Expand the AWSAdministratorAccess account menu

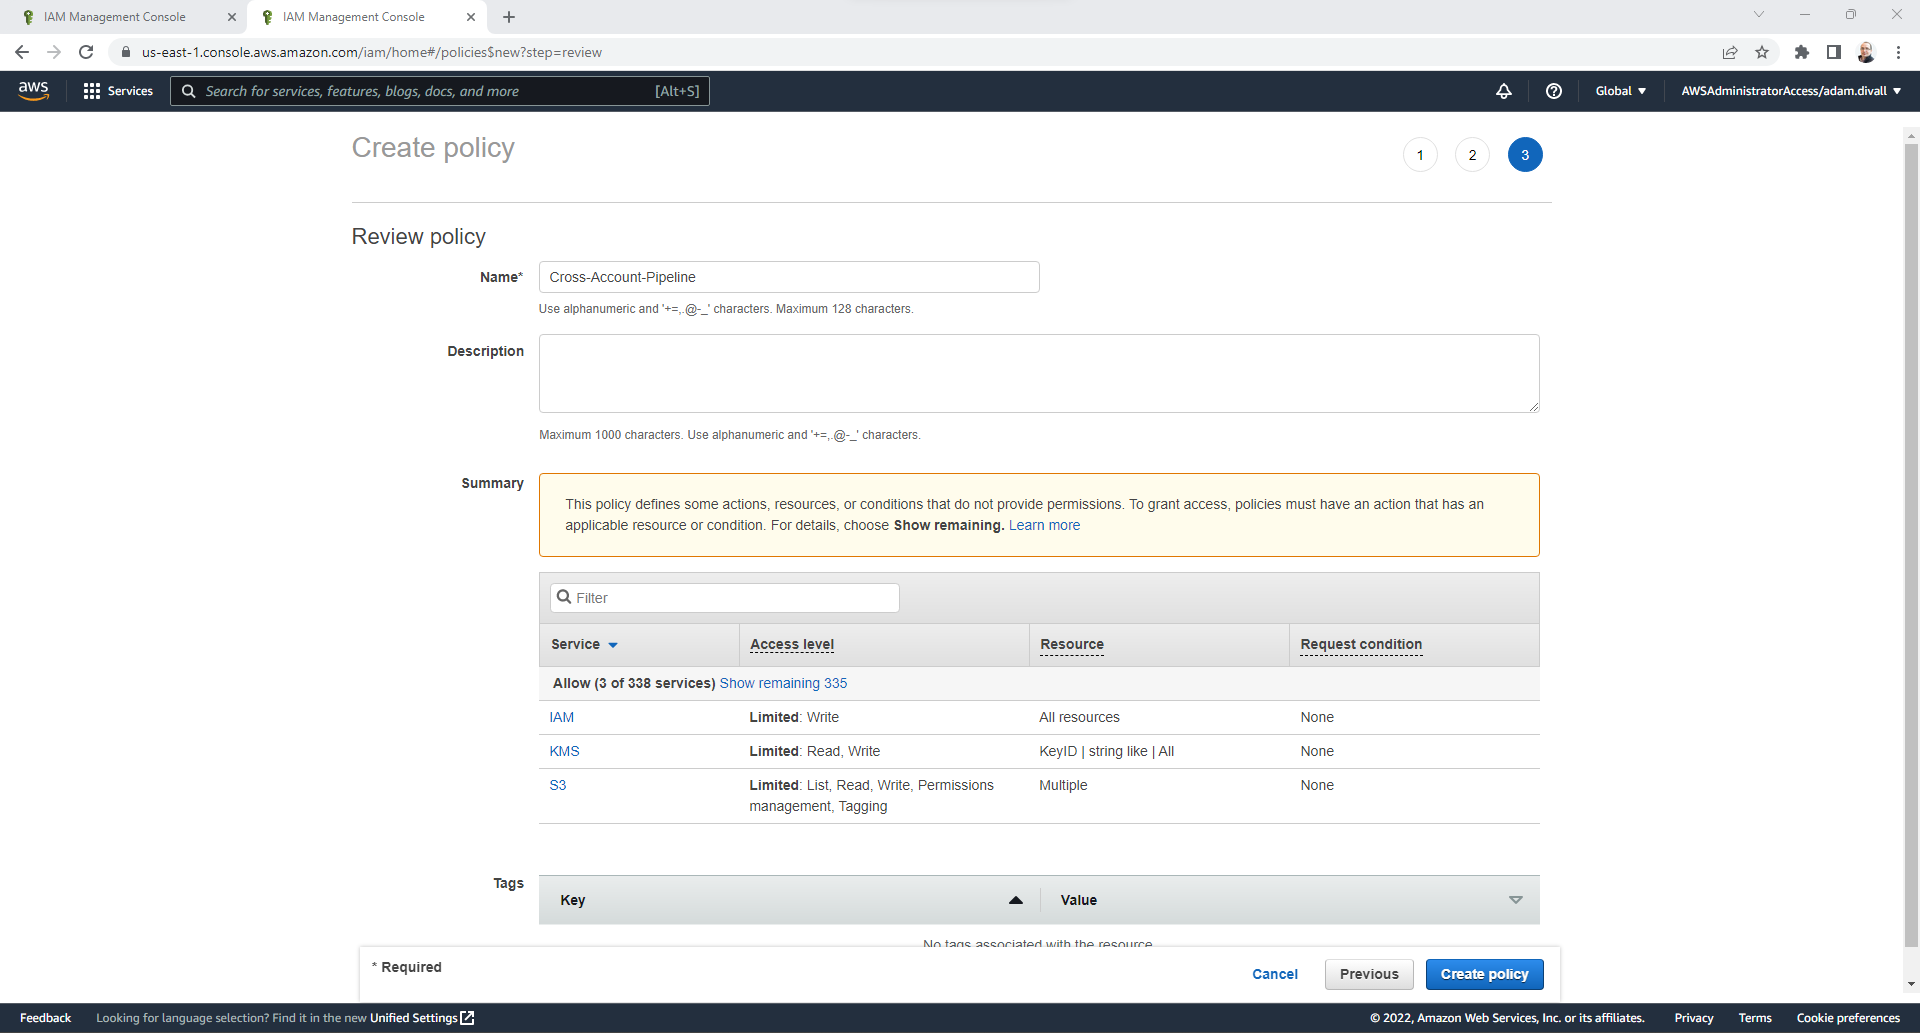(1790, 91)
